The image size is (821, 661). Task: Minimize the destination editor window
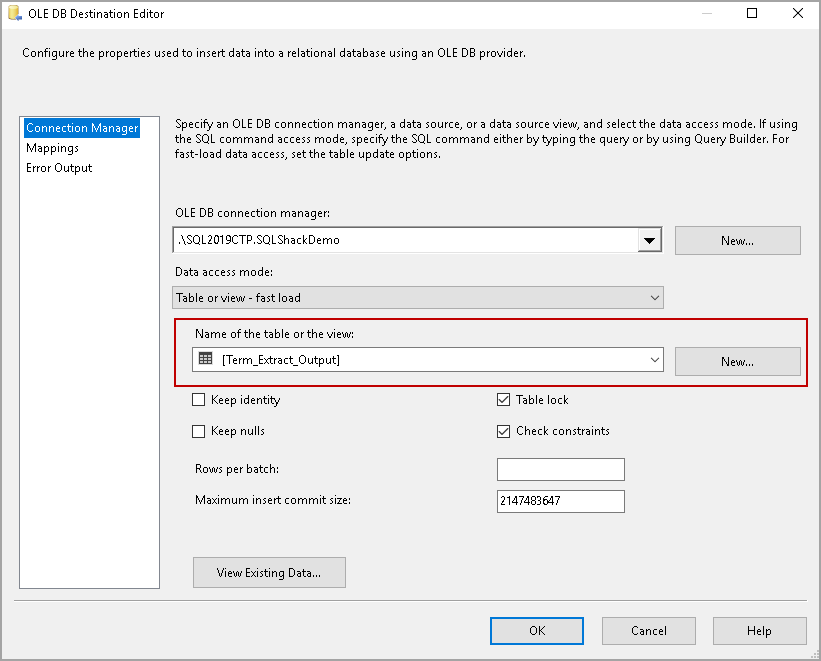tap(706, 14)
